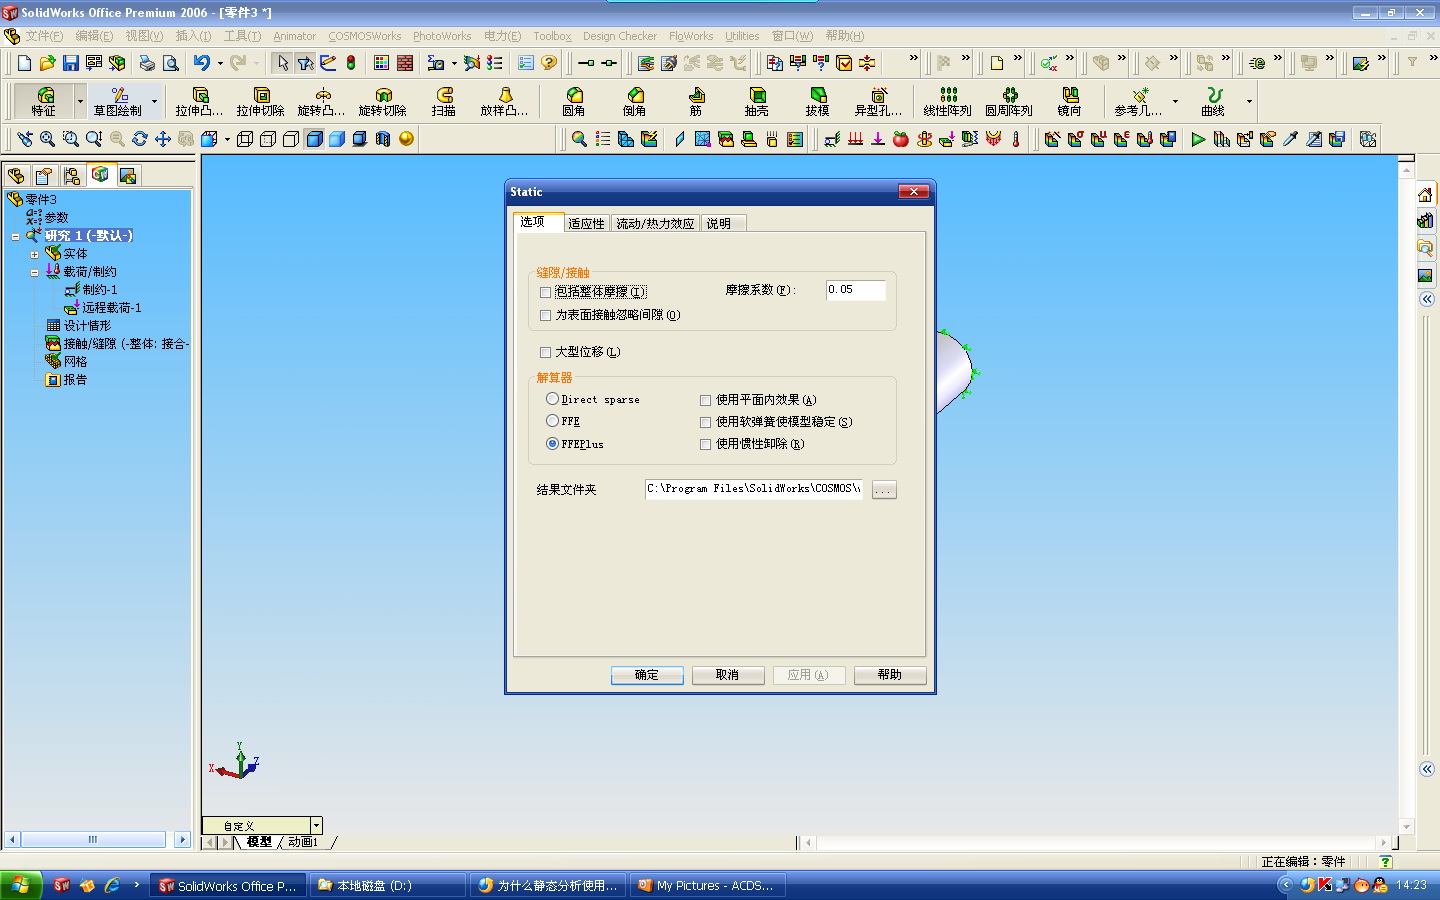Switch to the 适应性 tab
1440x900 pixels.
(586, 223)
